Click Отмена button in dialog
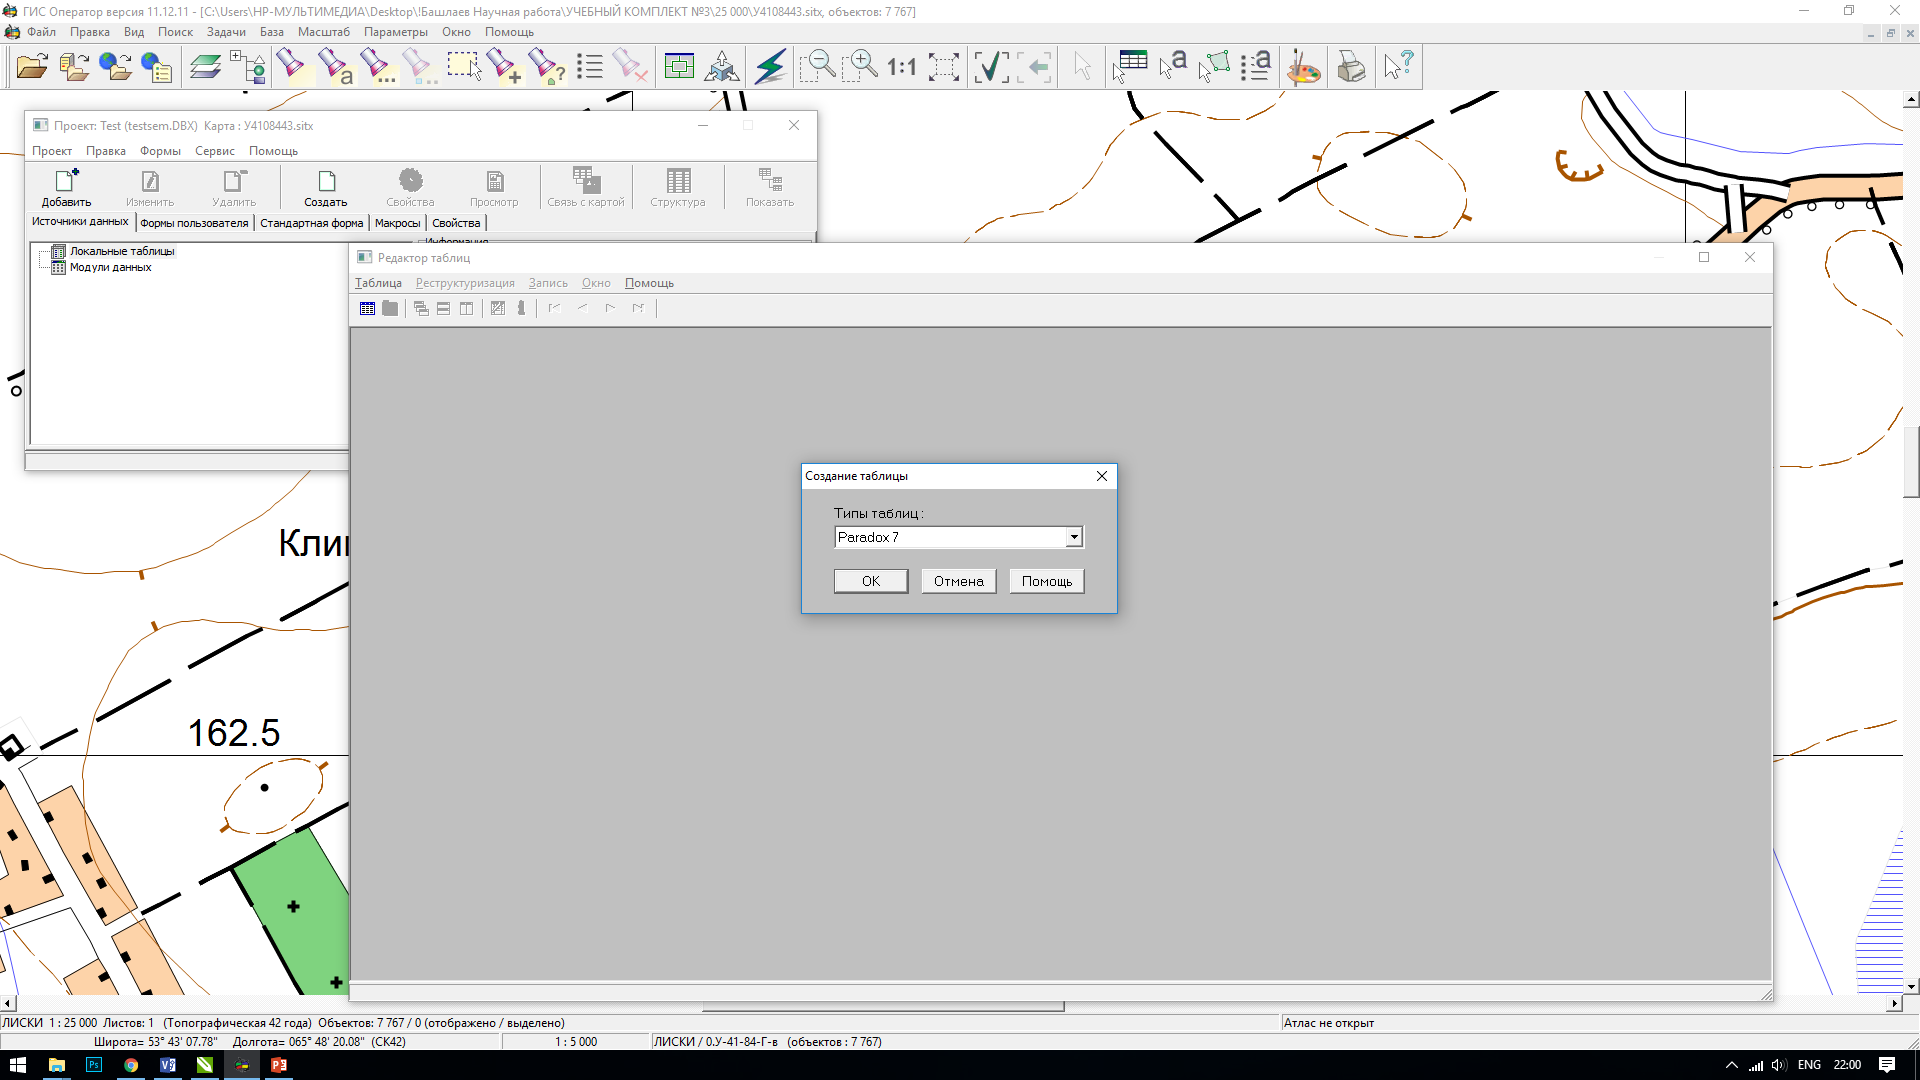The height and width of the screenshot is (1080, 1920). pyautogui.click(x=959, y=580)
